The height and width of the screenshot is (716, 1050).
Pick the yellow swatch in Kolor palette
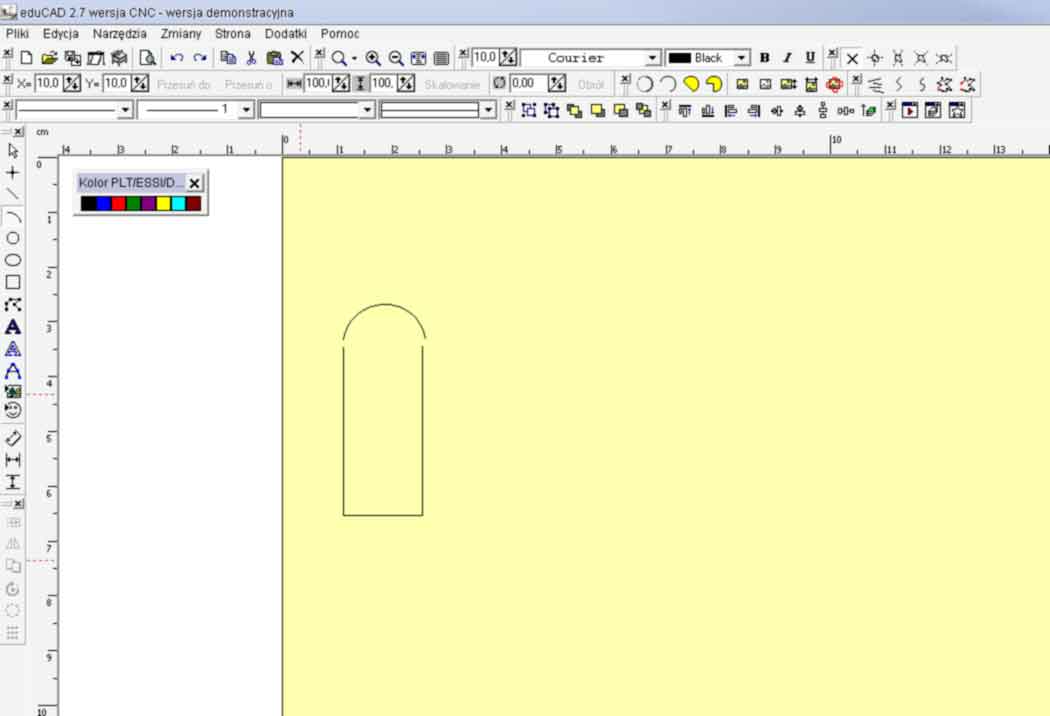tap(163, 203)
